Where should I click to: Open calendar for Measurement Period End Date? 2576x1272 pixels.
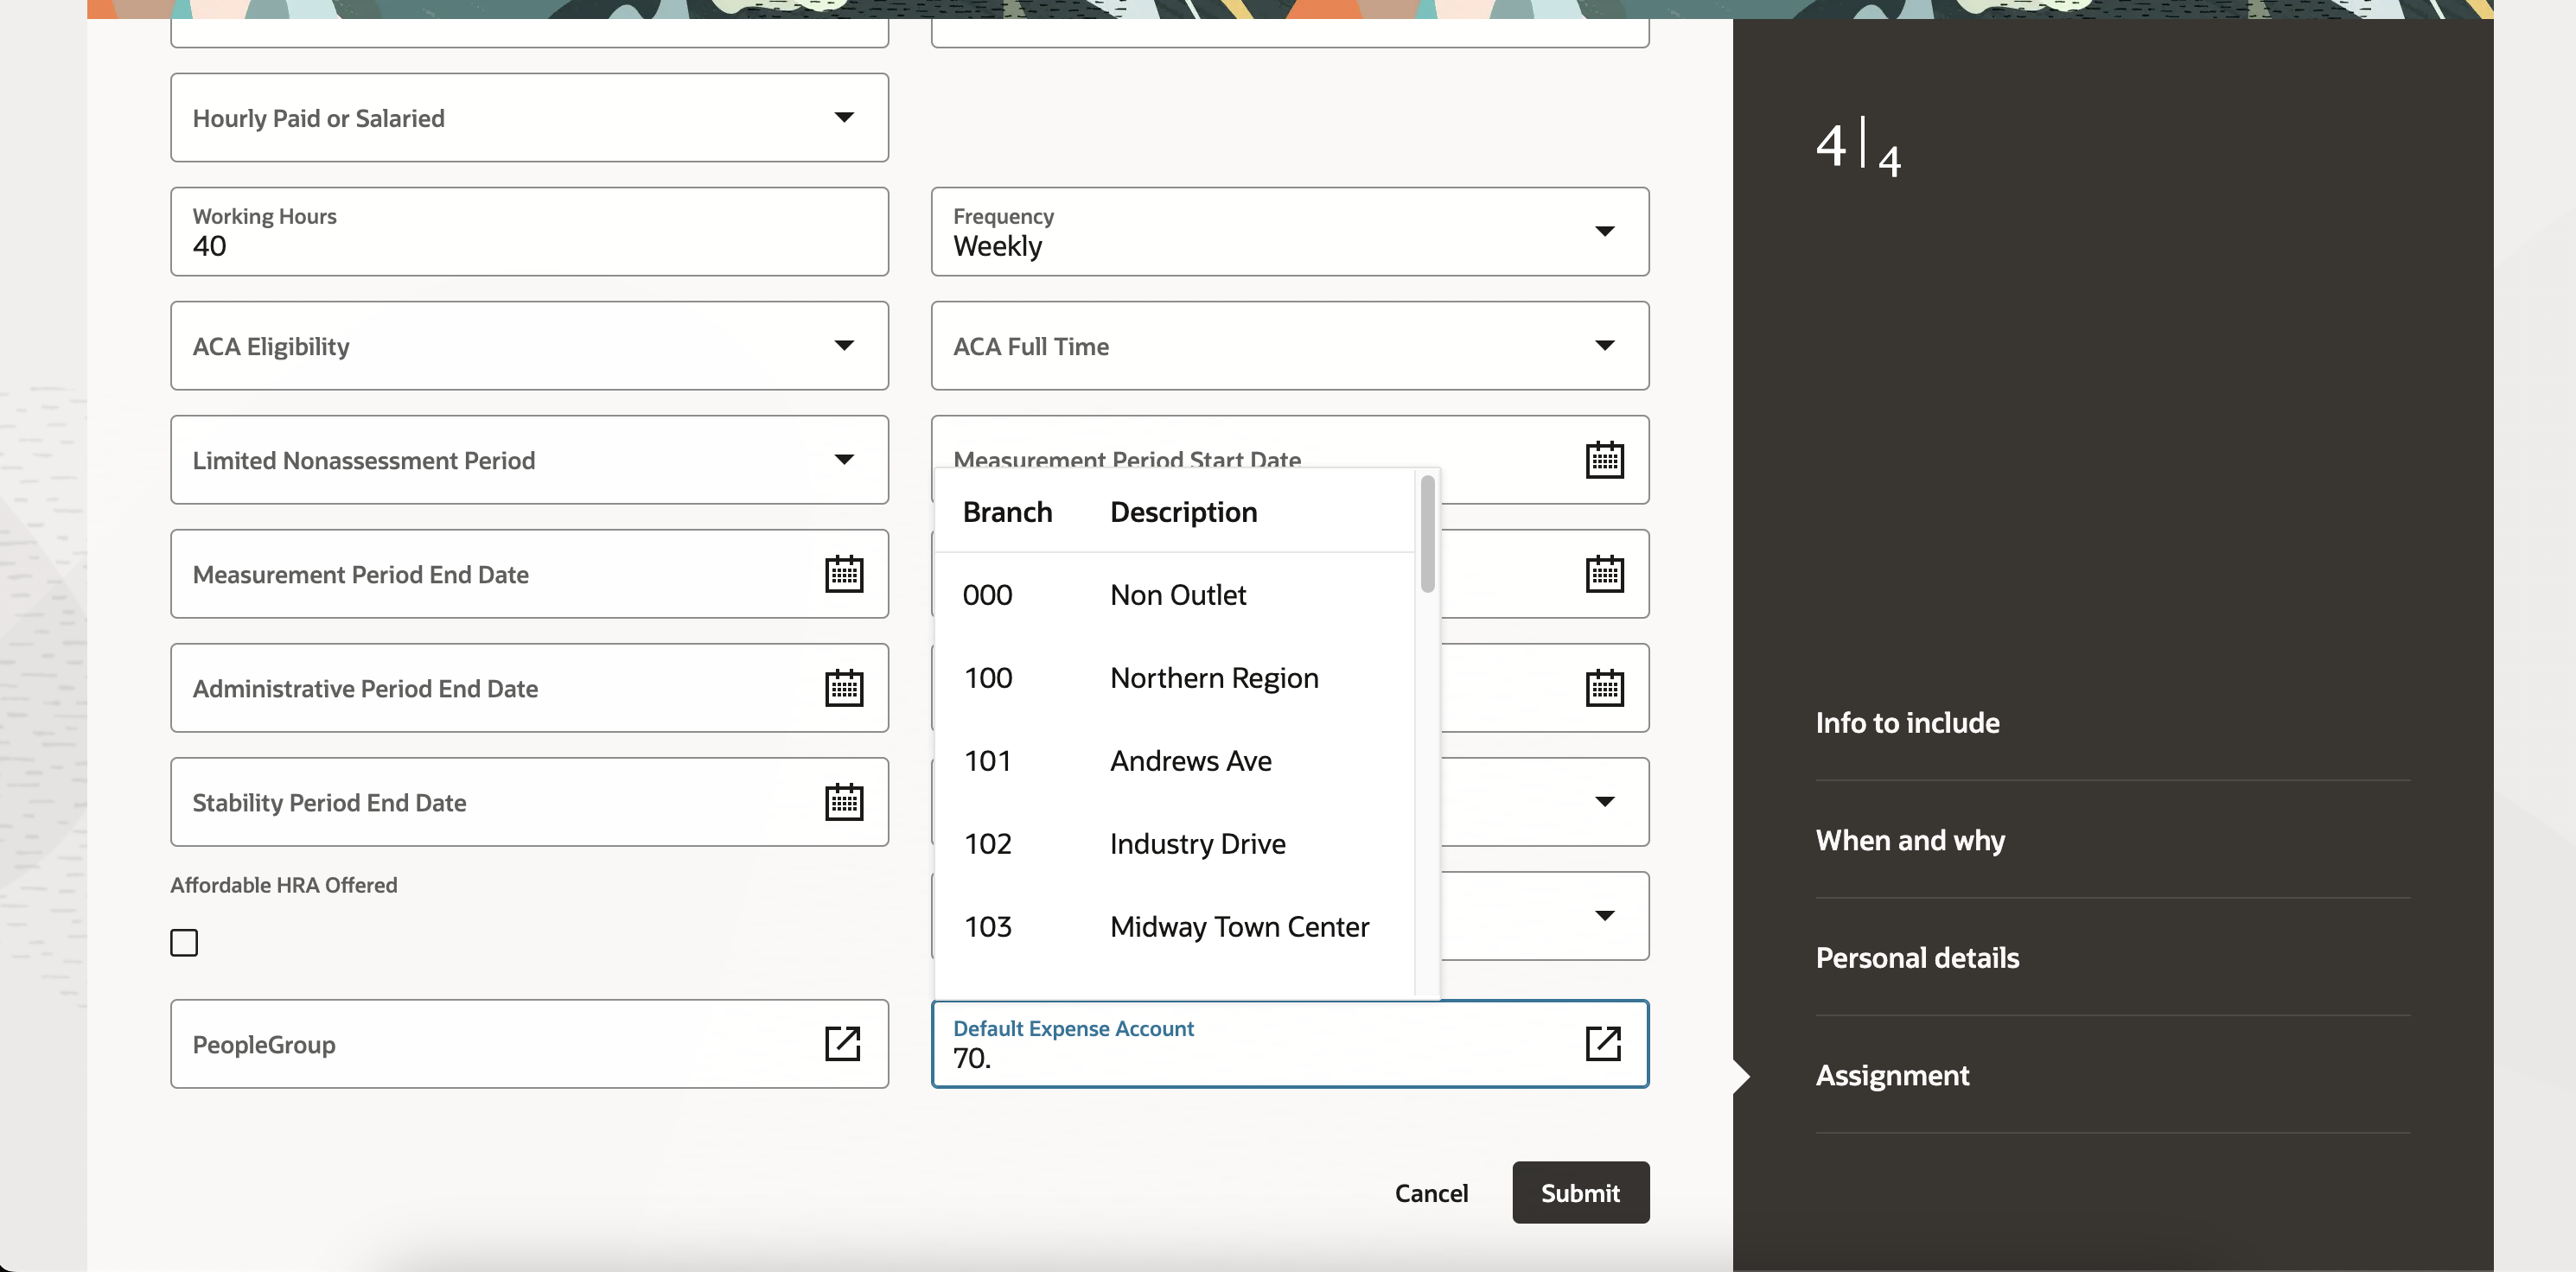pos(844,574)
